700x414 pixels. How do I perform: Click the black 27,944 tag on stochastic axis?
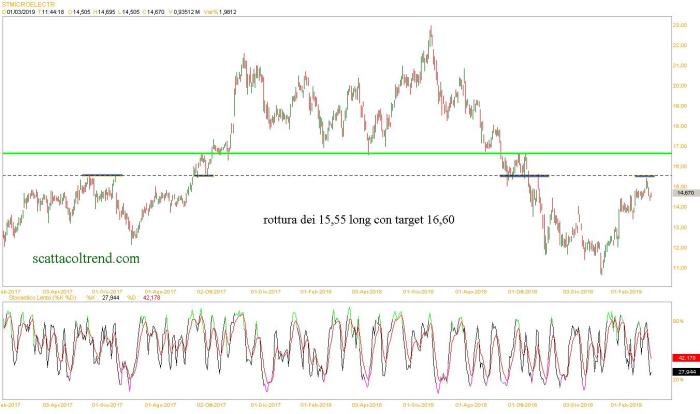pos(686,372)
